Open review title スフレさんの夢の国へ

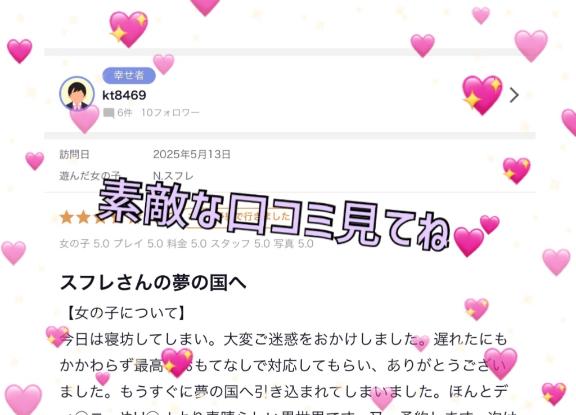(x=153, y=283)
